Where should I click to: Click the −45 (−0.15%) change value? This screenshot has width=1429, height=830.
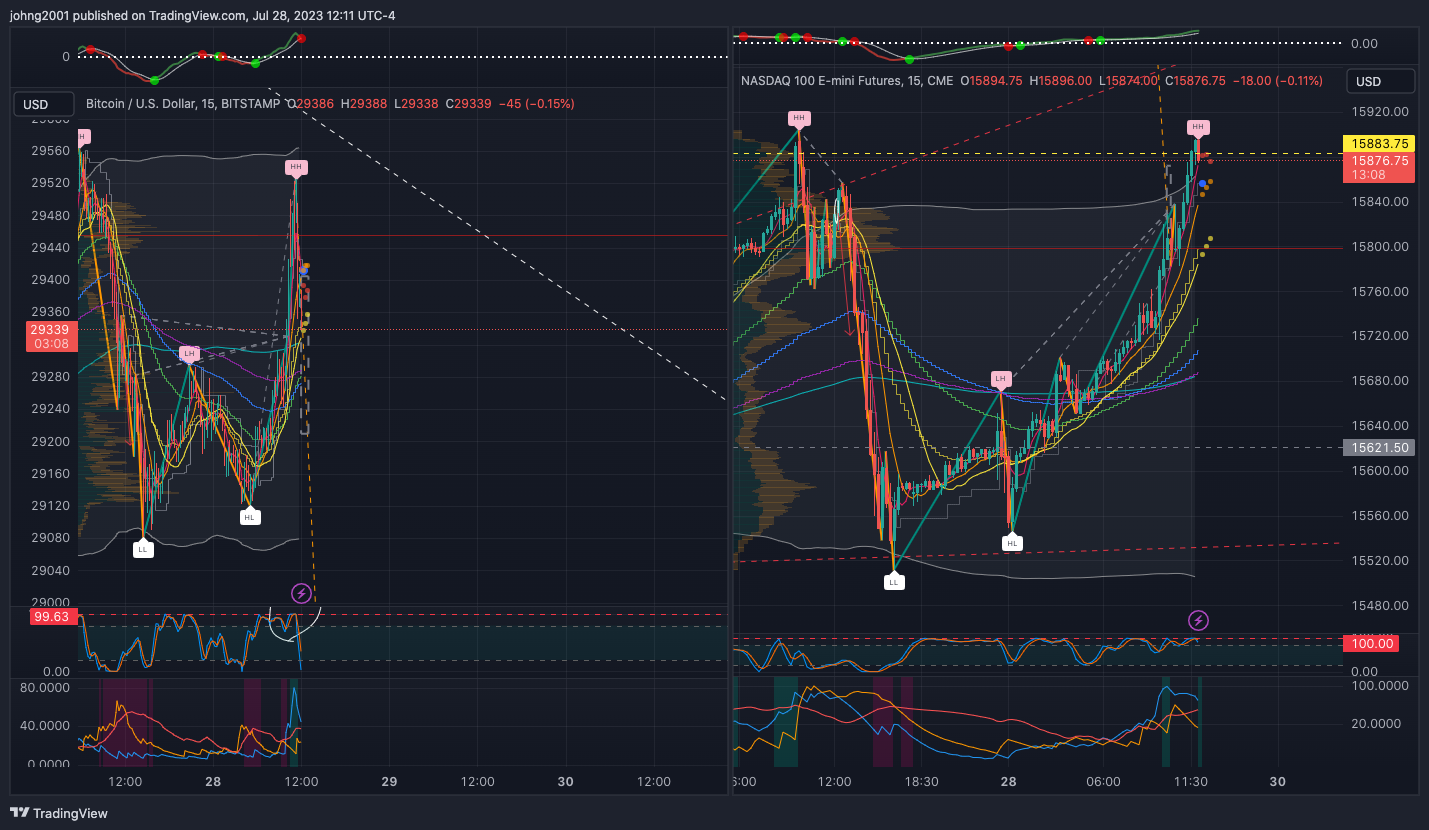tap(536, 104)
